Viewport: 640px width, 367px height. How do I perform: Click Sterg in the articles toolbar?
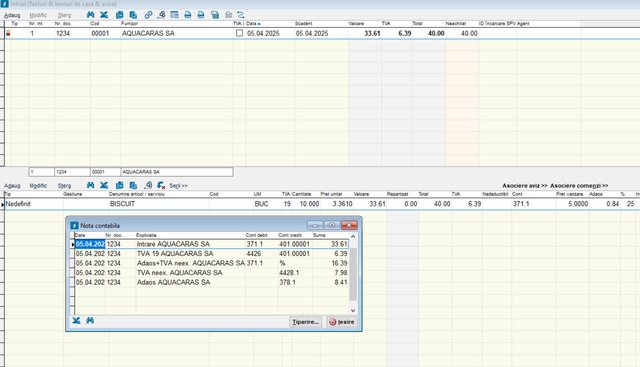point(64,186)
